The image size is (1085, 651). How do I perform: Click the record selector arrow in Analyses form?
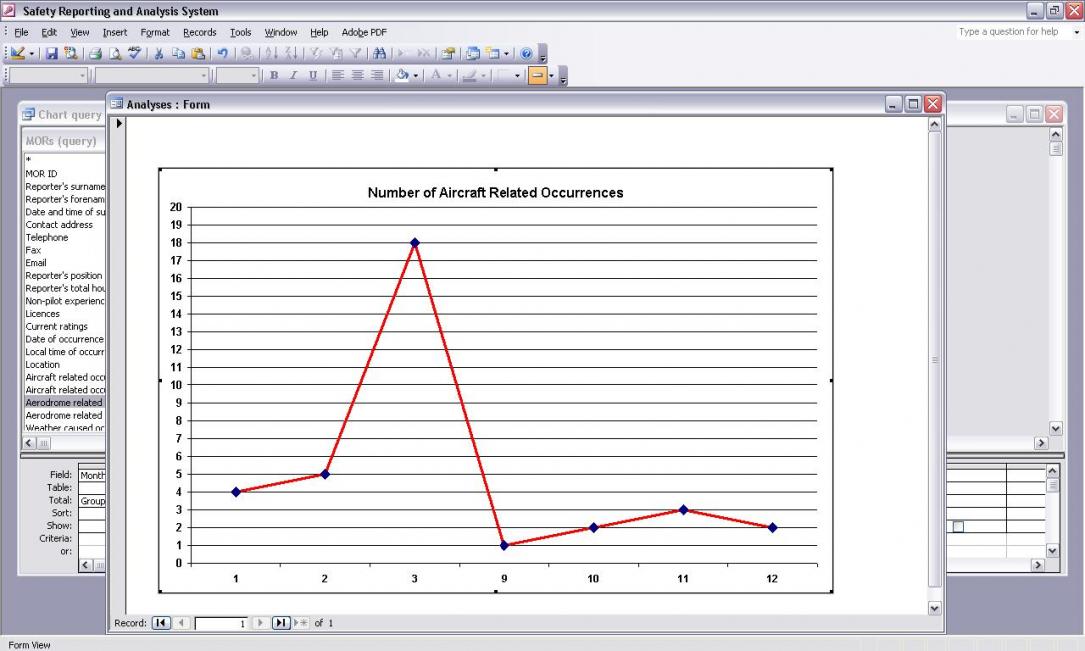[x=119, y=123]
